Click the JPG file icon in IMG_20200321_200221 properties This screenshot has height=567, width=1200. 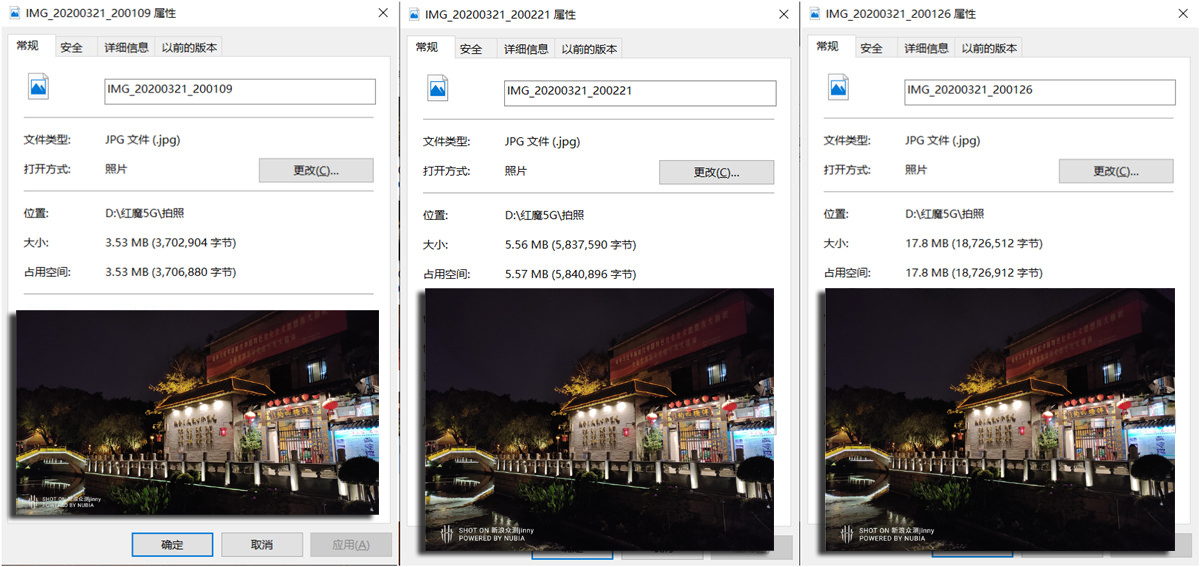[x=438, y=88]
